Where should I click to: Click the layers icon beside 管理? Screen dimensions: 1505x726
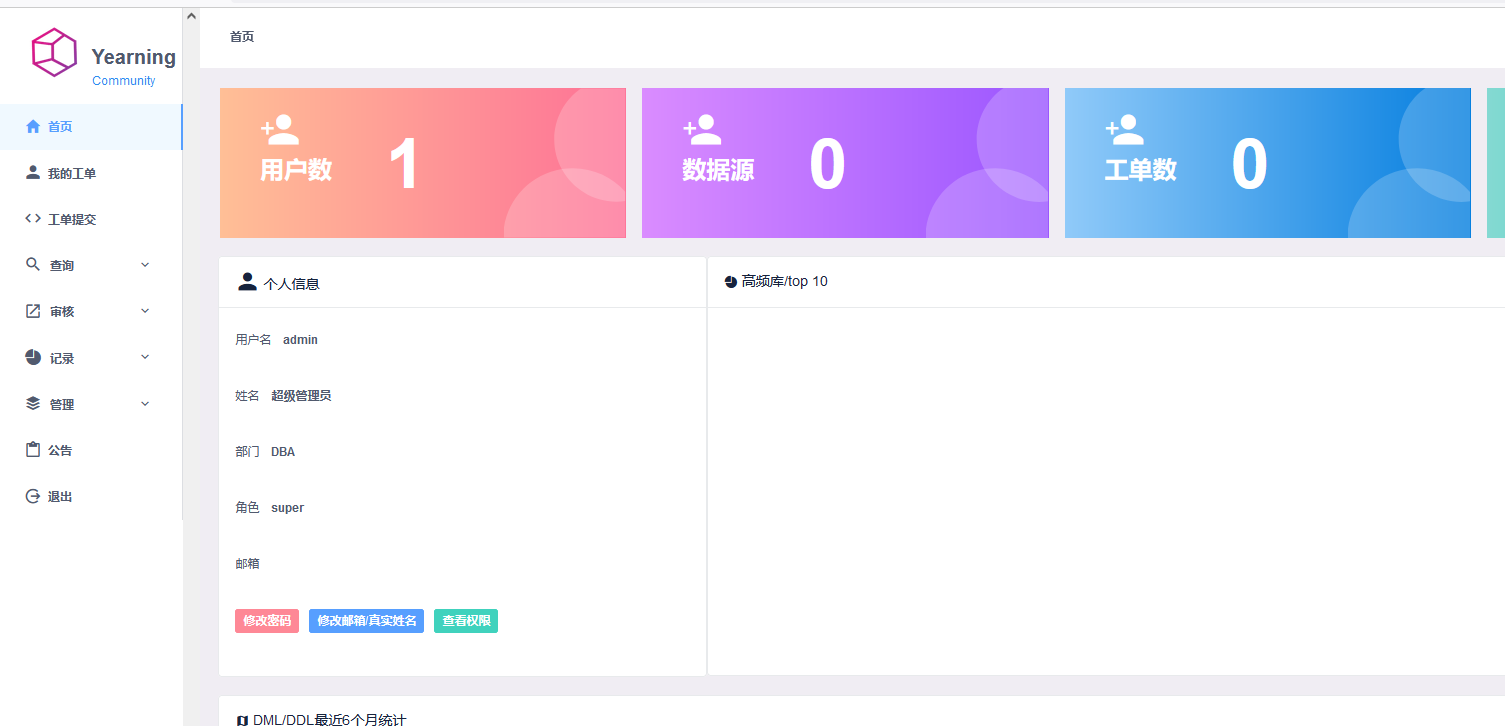[x=33, y=403]
